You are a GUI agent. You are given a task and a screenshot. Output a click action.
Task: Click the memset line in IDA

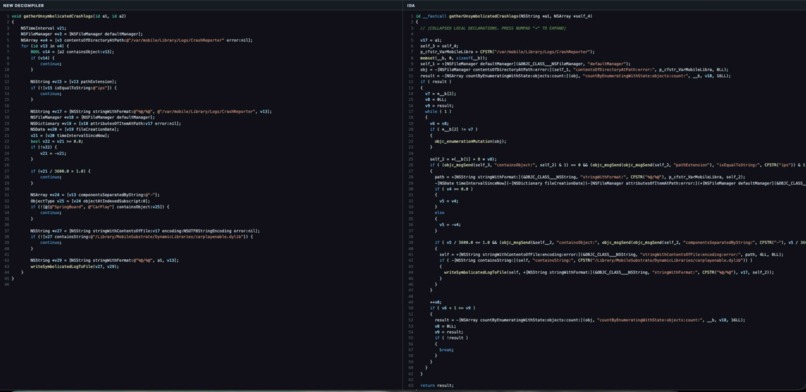click(x=454, y=58)
